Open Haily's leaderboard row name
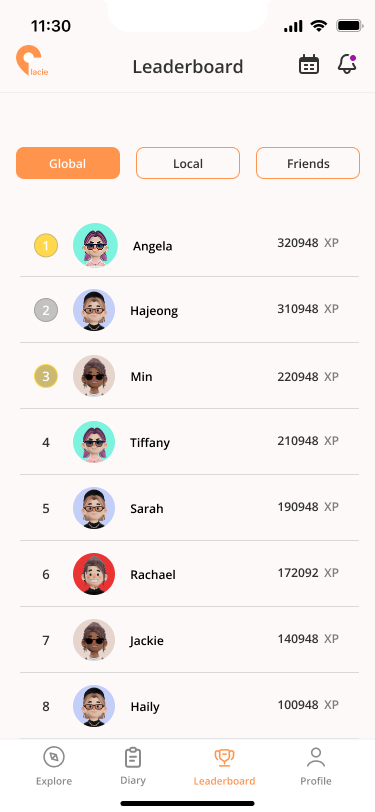This screenshot has width=375, height=812. (x=145, y=706)
